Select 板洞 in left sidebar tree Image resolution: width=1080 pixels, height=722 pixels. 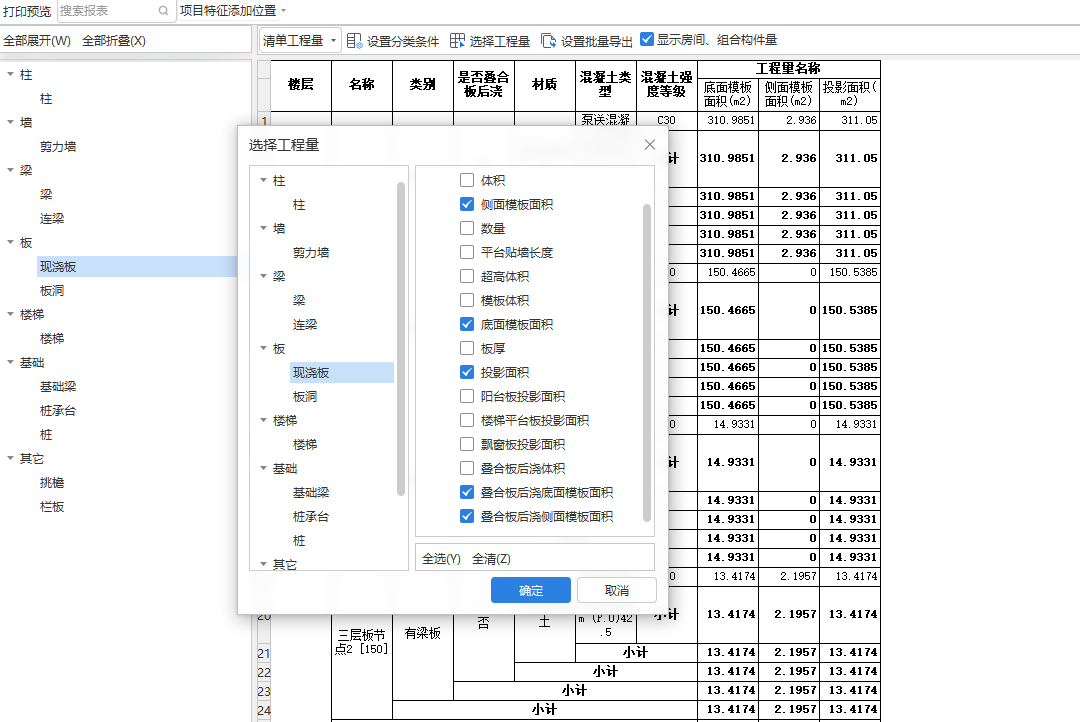pyautogui.click(x=52, y=291)
